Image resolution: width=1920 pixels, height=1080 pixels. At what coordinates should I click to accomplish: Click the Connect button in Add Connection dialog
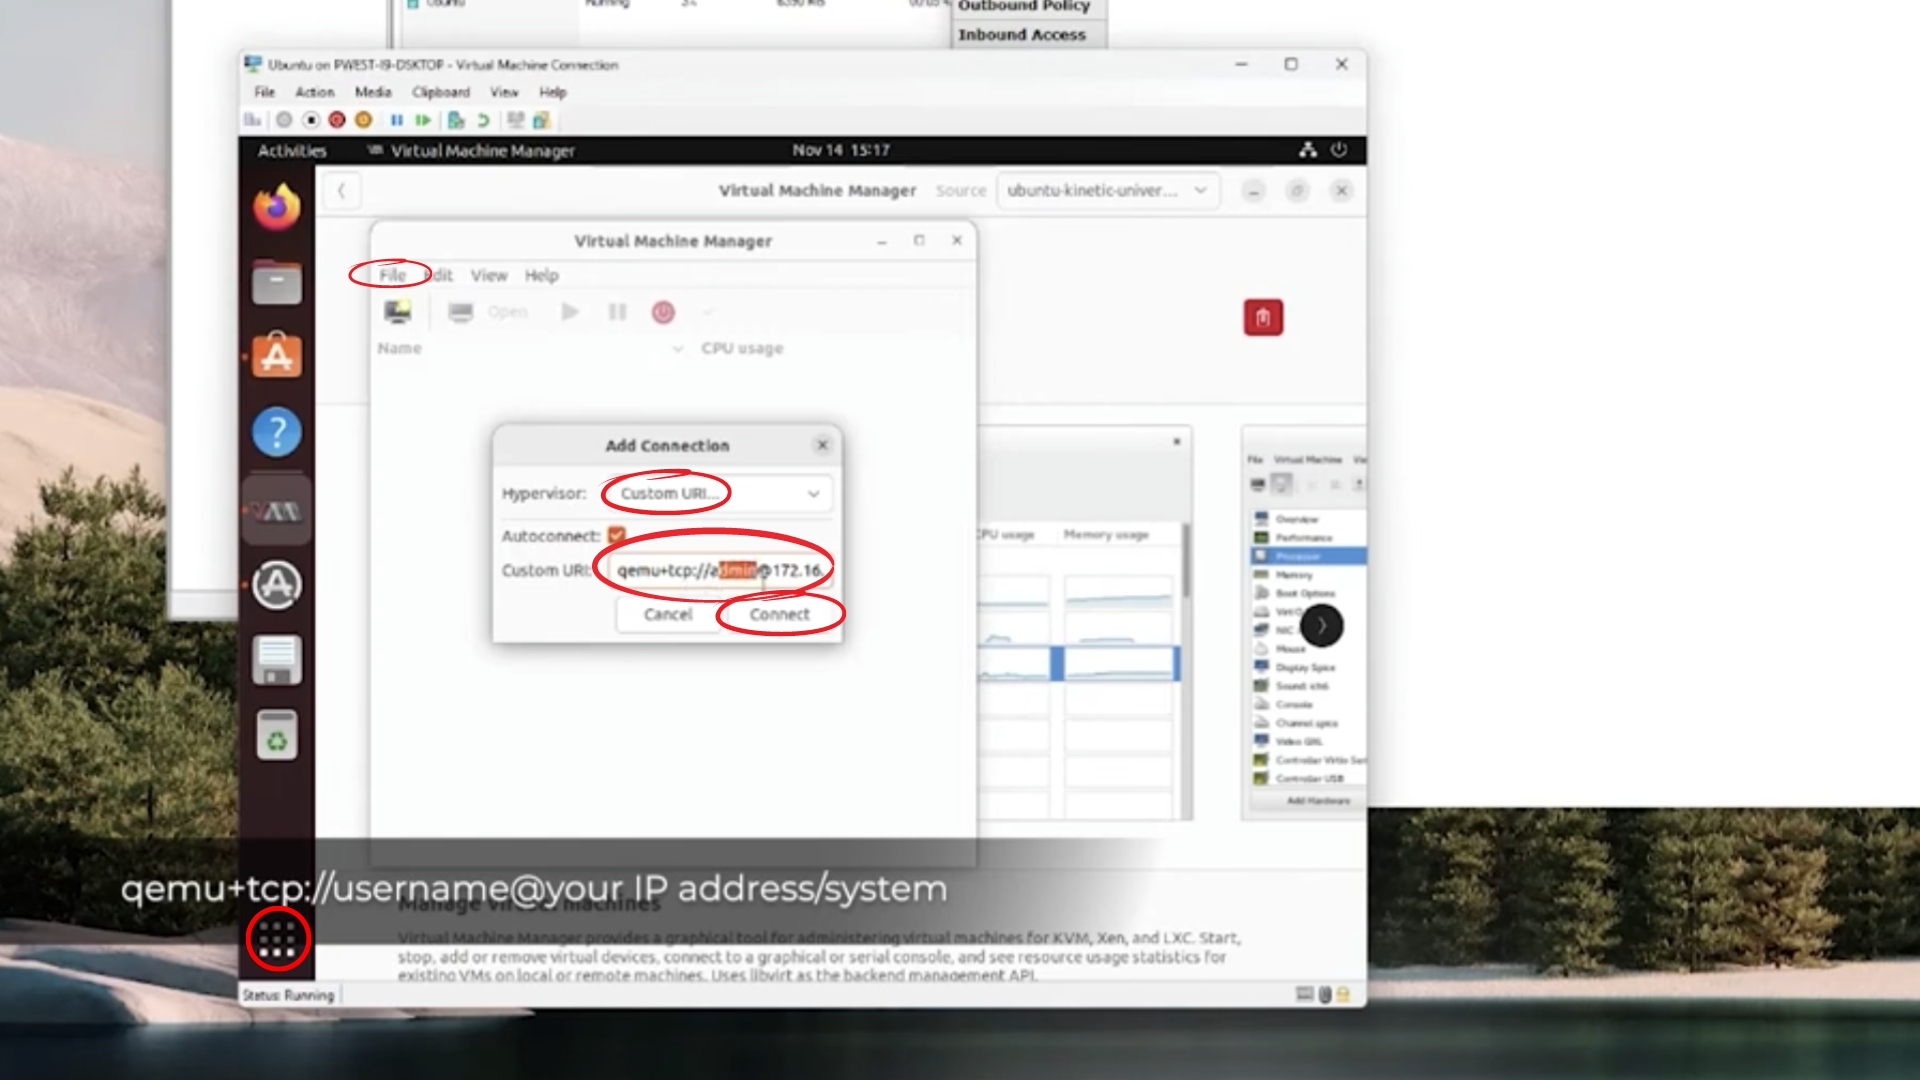click(x=779, y=614)
